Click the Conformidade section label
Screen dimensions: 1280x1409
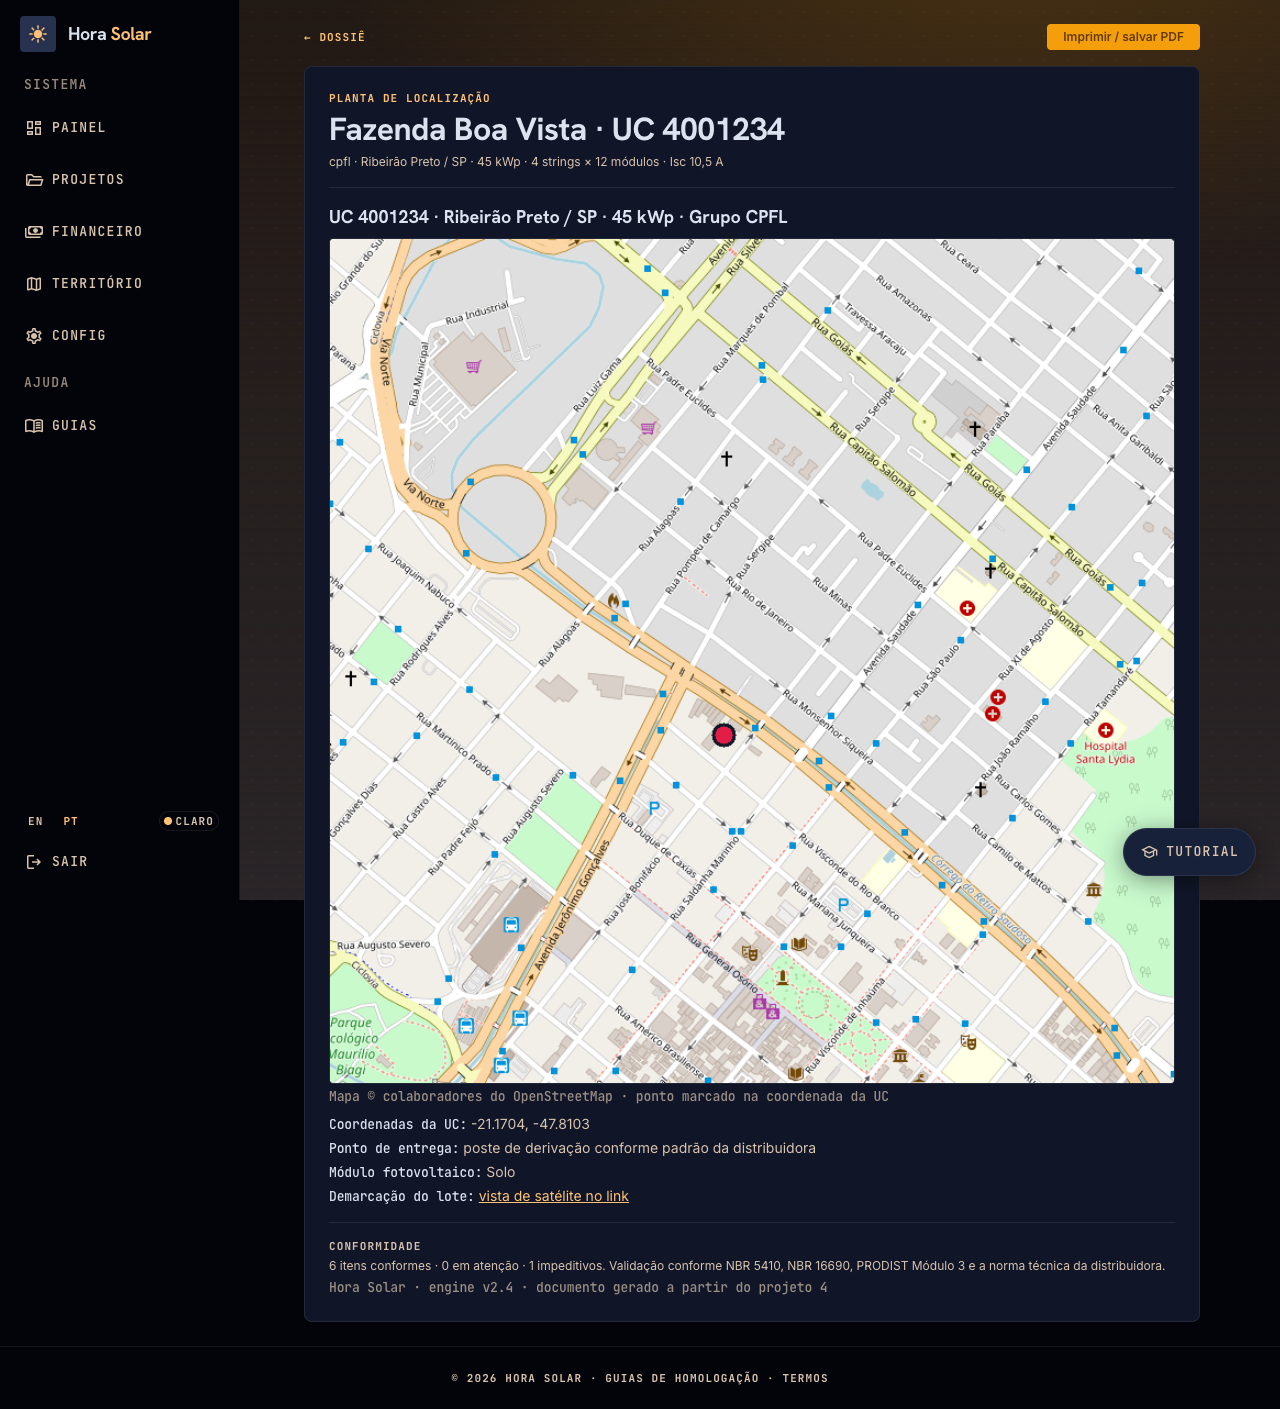pos(375,1246)
